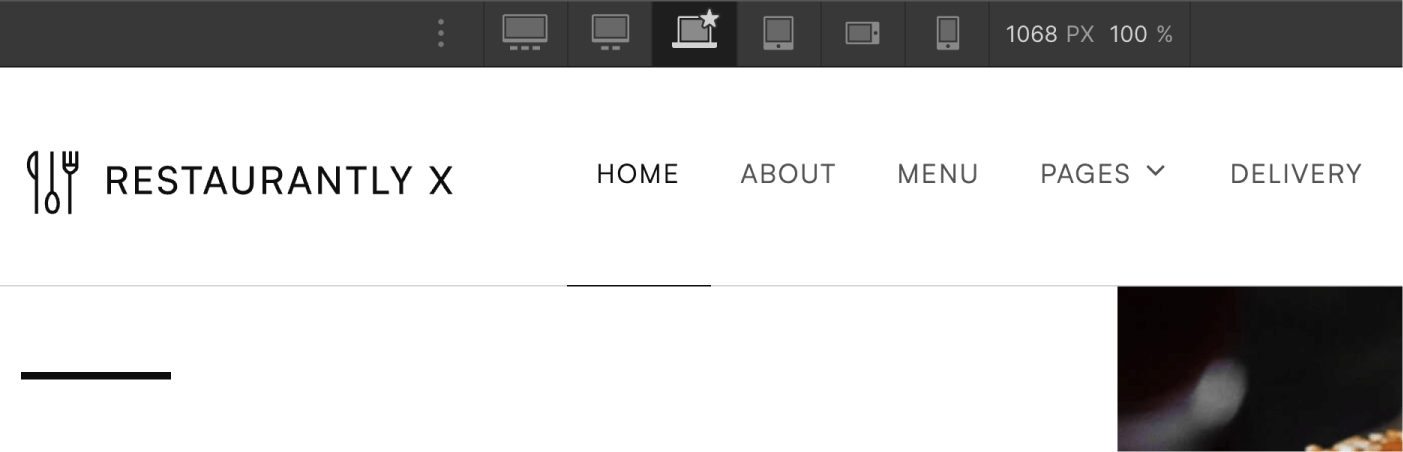Switch to the mobile landscape breakpoint

tap(862, 34)
